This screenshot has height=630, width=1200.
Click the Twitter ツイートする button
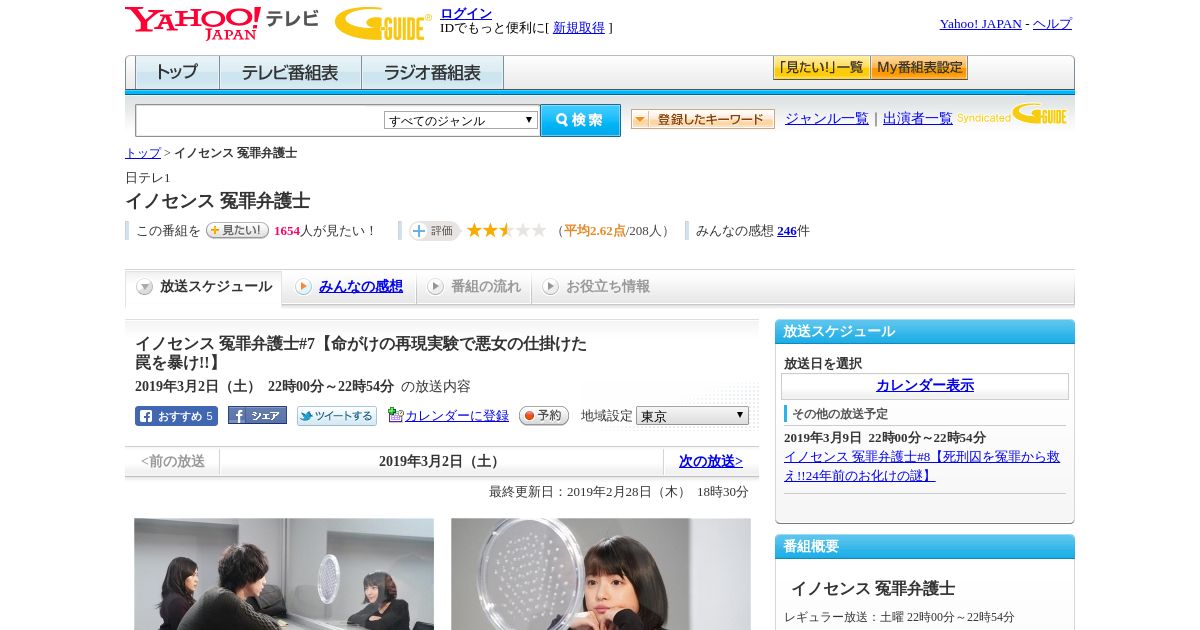(x=337, y=416)
